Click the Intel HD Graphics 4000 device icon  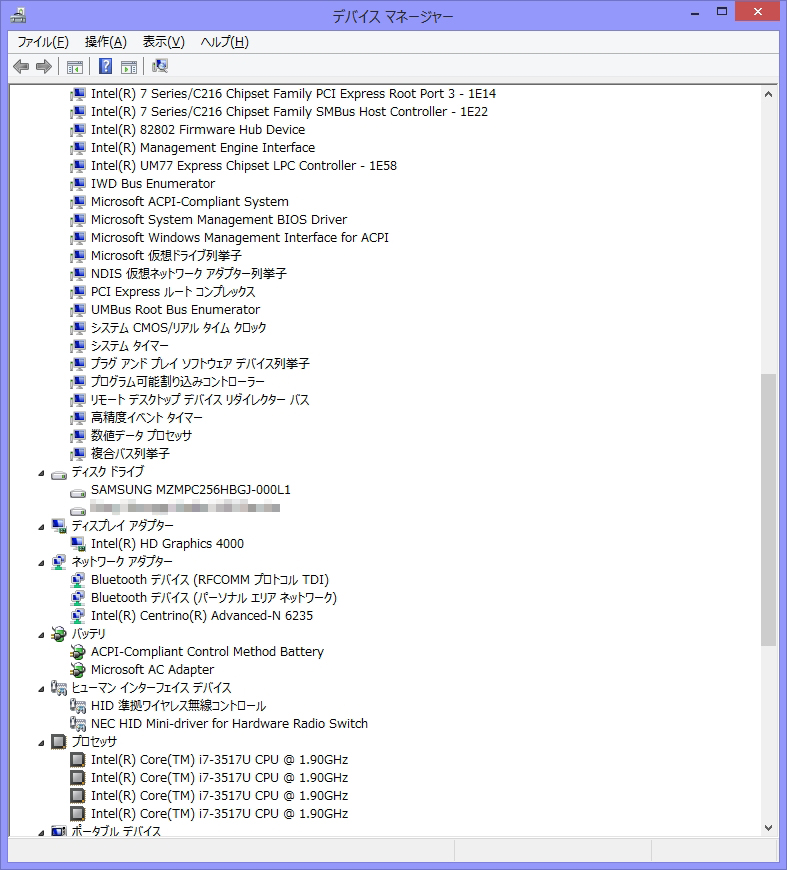78,544
